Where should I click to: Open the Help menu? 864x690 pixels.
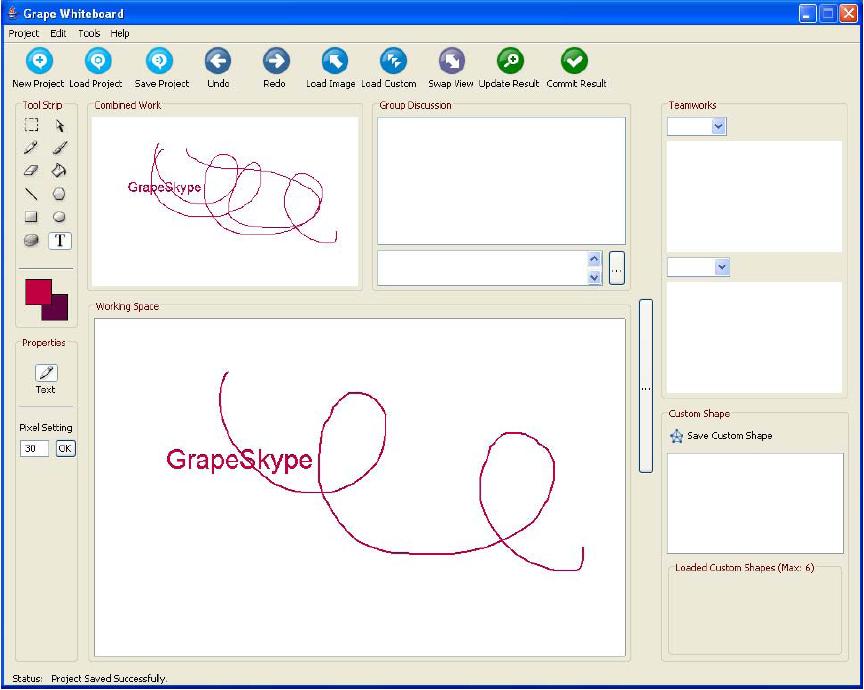120,34
